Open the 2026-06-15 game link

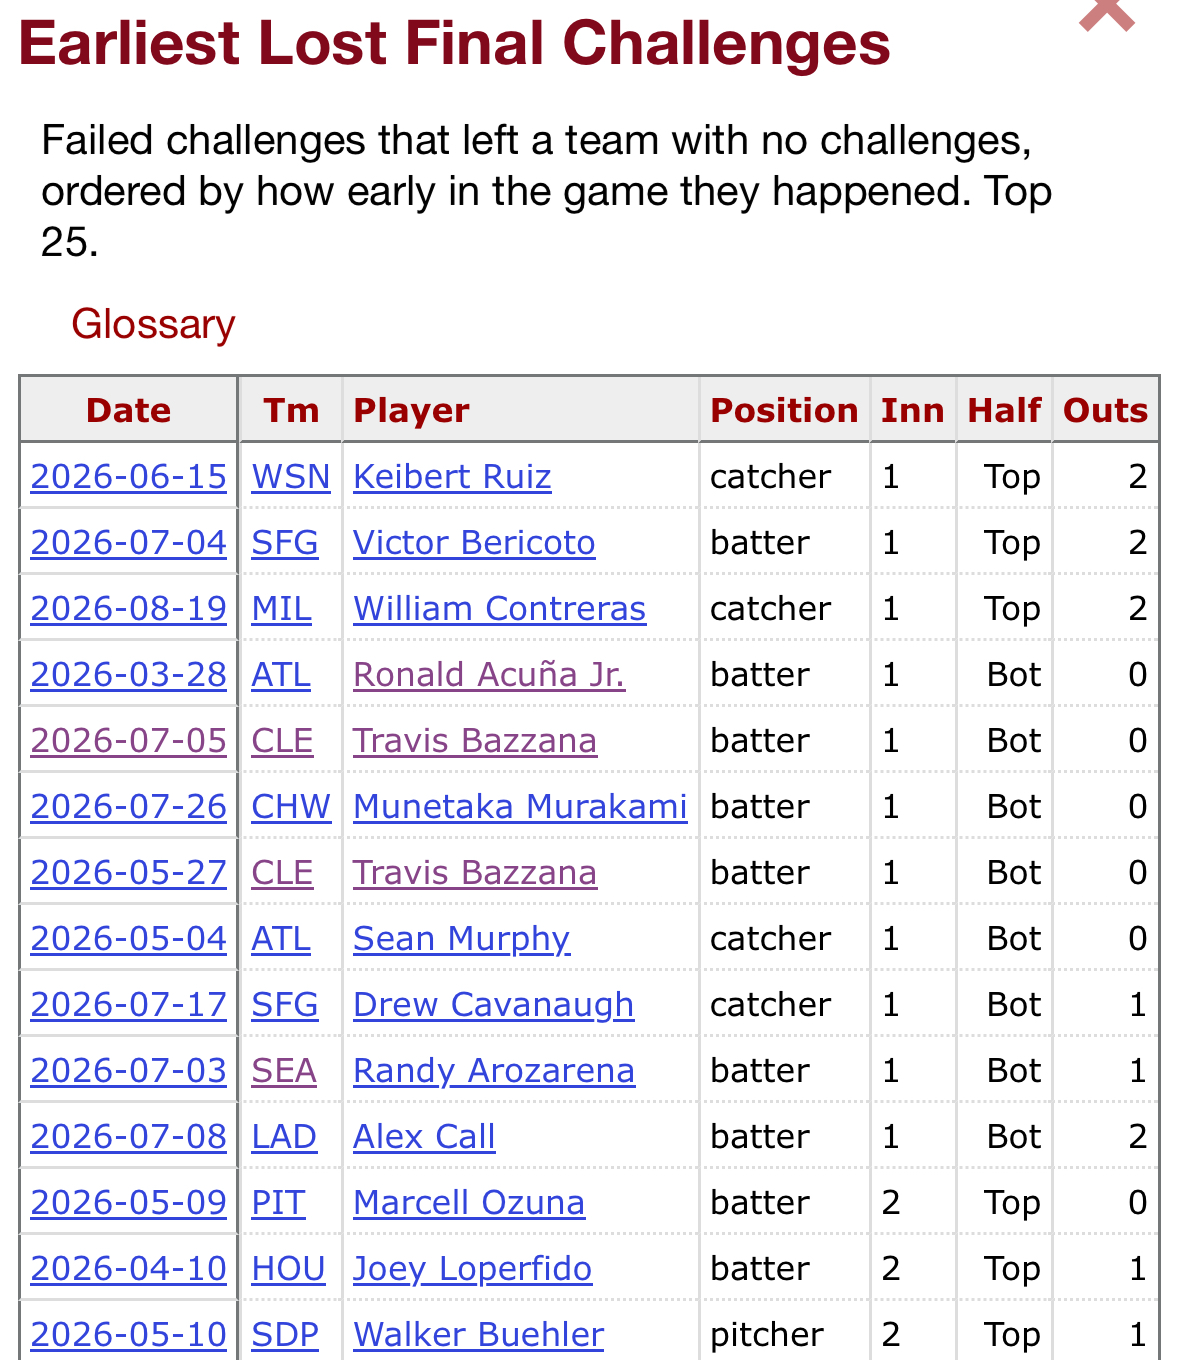129,477
